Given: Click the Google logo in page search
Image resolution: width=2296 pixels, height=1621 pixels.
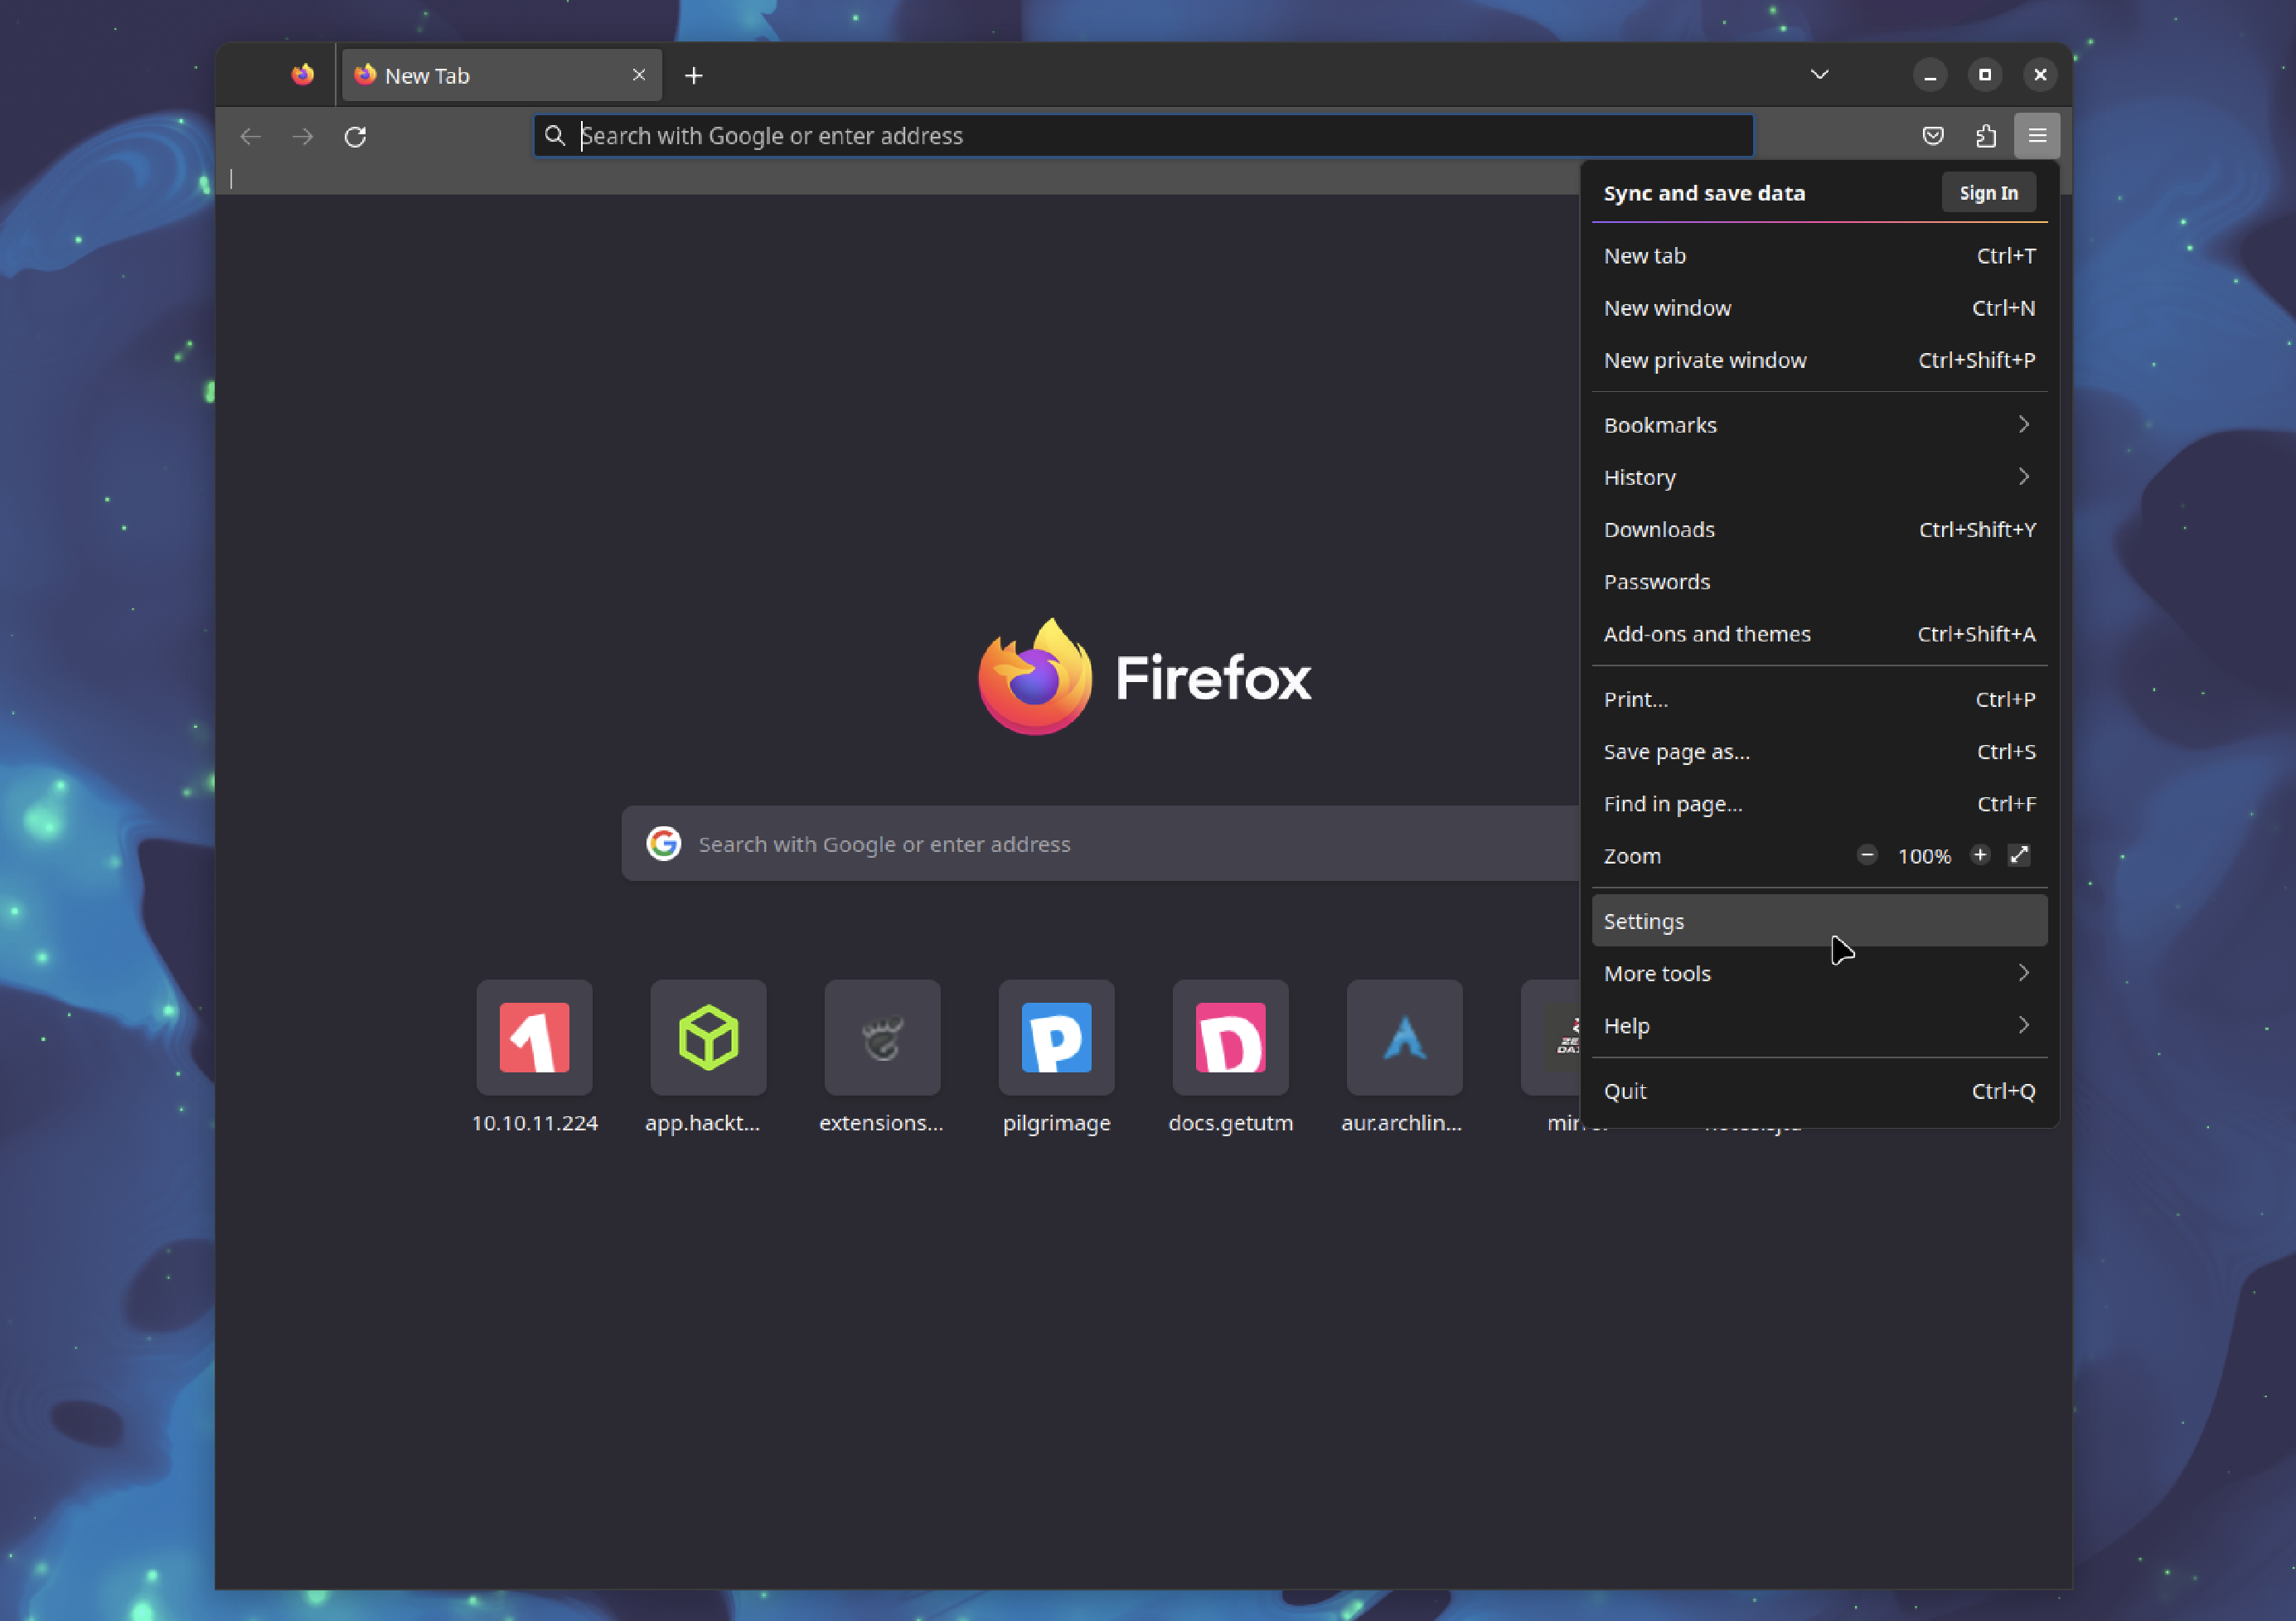Looking at the screenshot, I should pyautogui.click(x=663, y=844).
